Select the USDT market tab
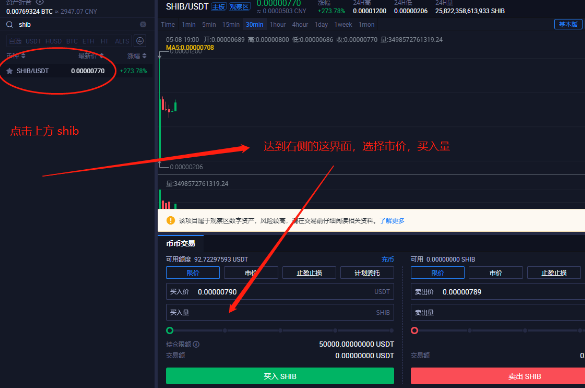Viewport: 585px width, 388px height. [x=33, y=41]
